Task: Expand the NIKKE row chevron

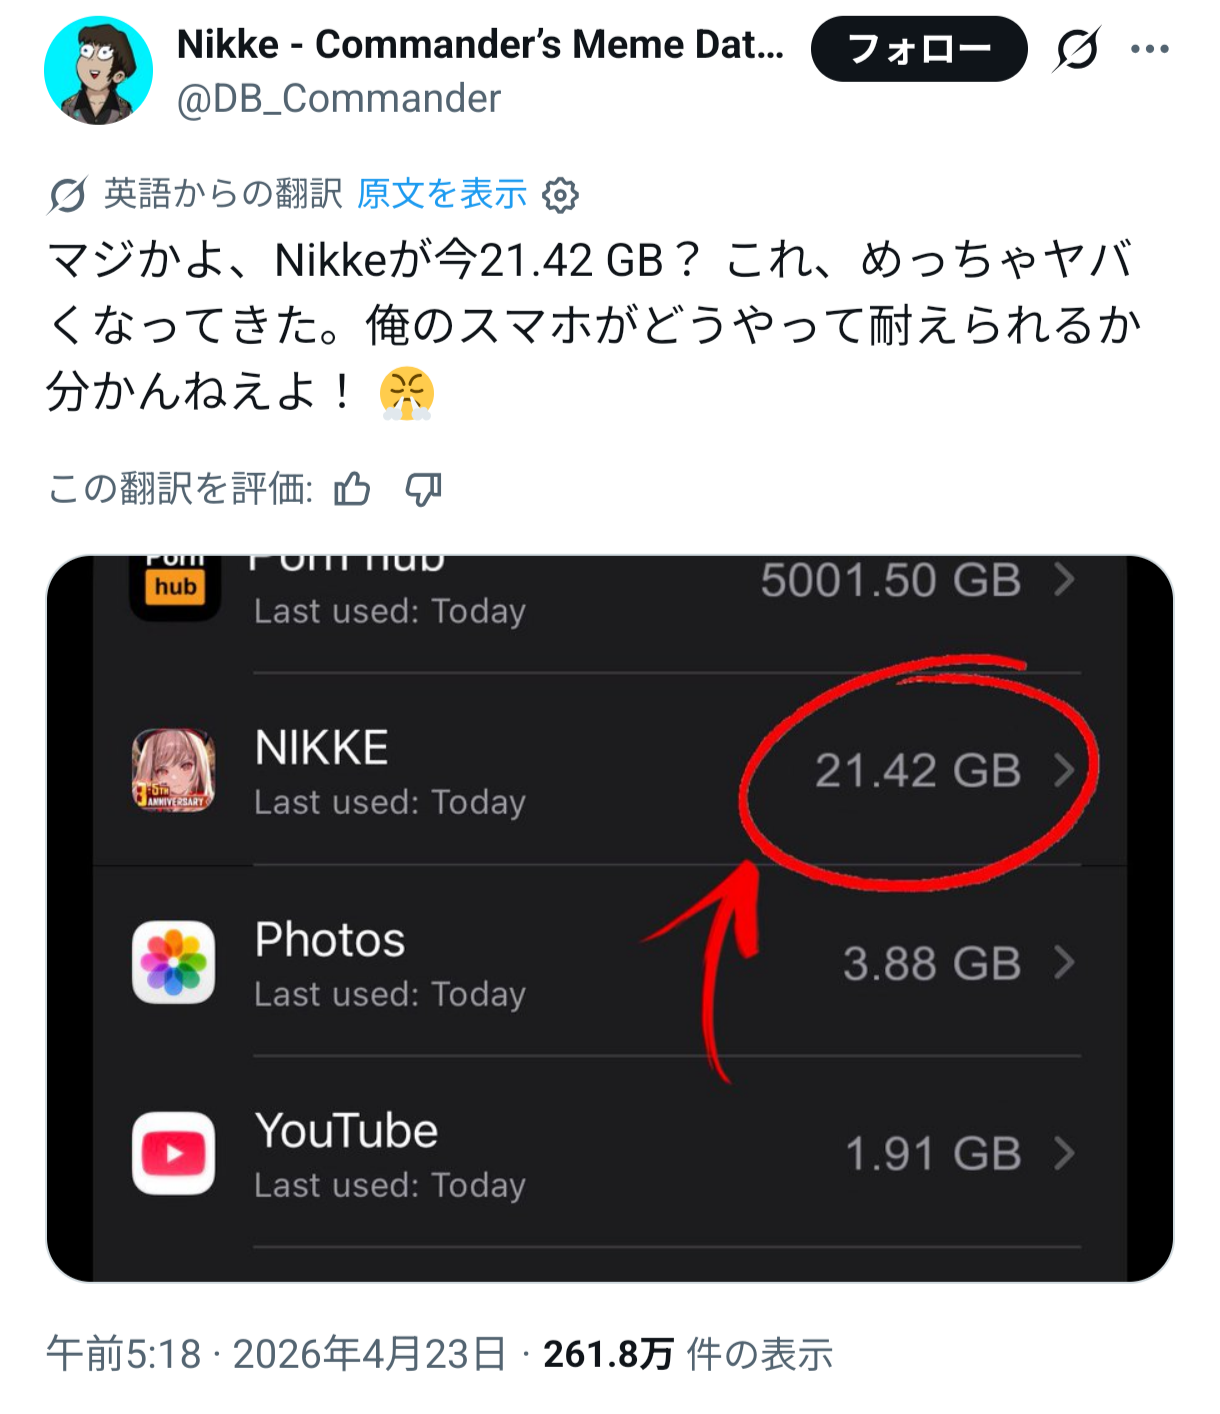Action: pos(1064,770)
